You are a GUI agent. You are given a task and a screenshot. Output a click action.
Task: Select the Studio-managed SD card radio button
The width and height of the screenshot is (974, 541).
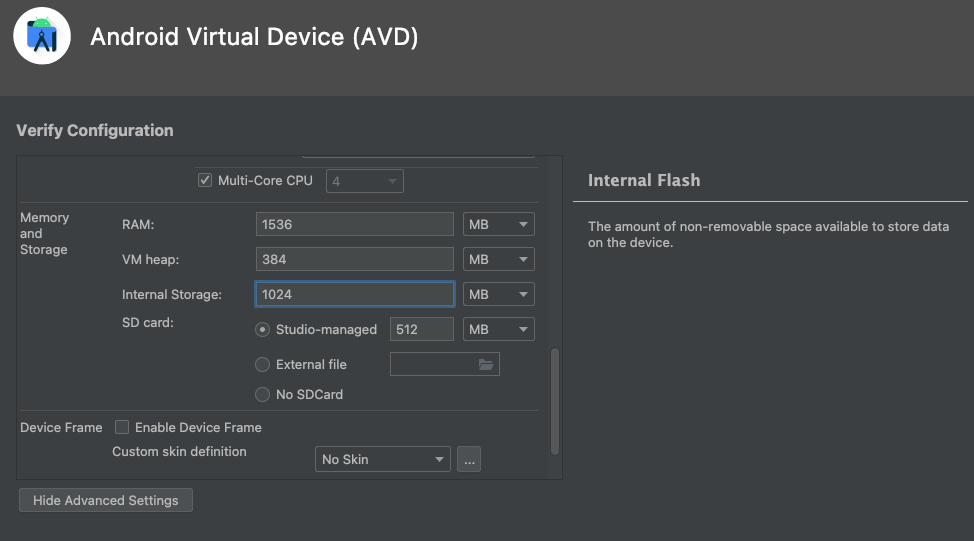coord(263,329)
